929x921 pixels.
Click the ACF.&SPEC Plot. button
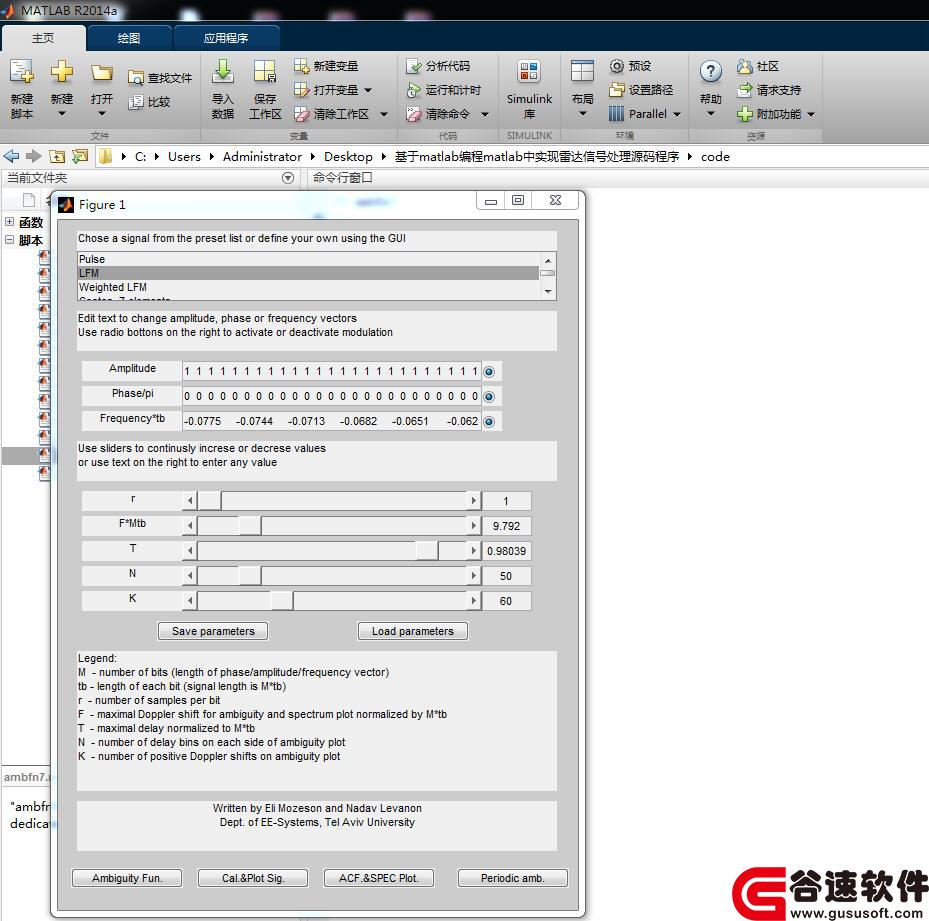tap(379, 878)
